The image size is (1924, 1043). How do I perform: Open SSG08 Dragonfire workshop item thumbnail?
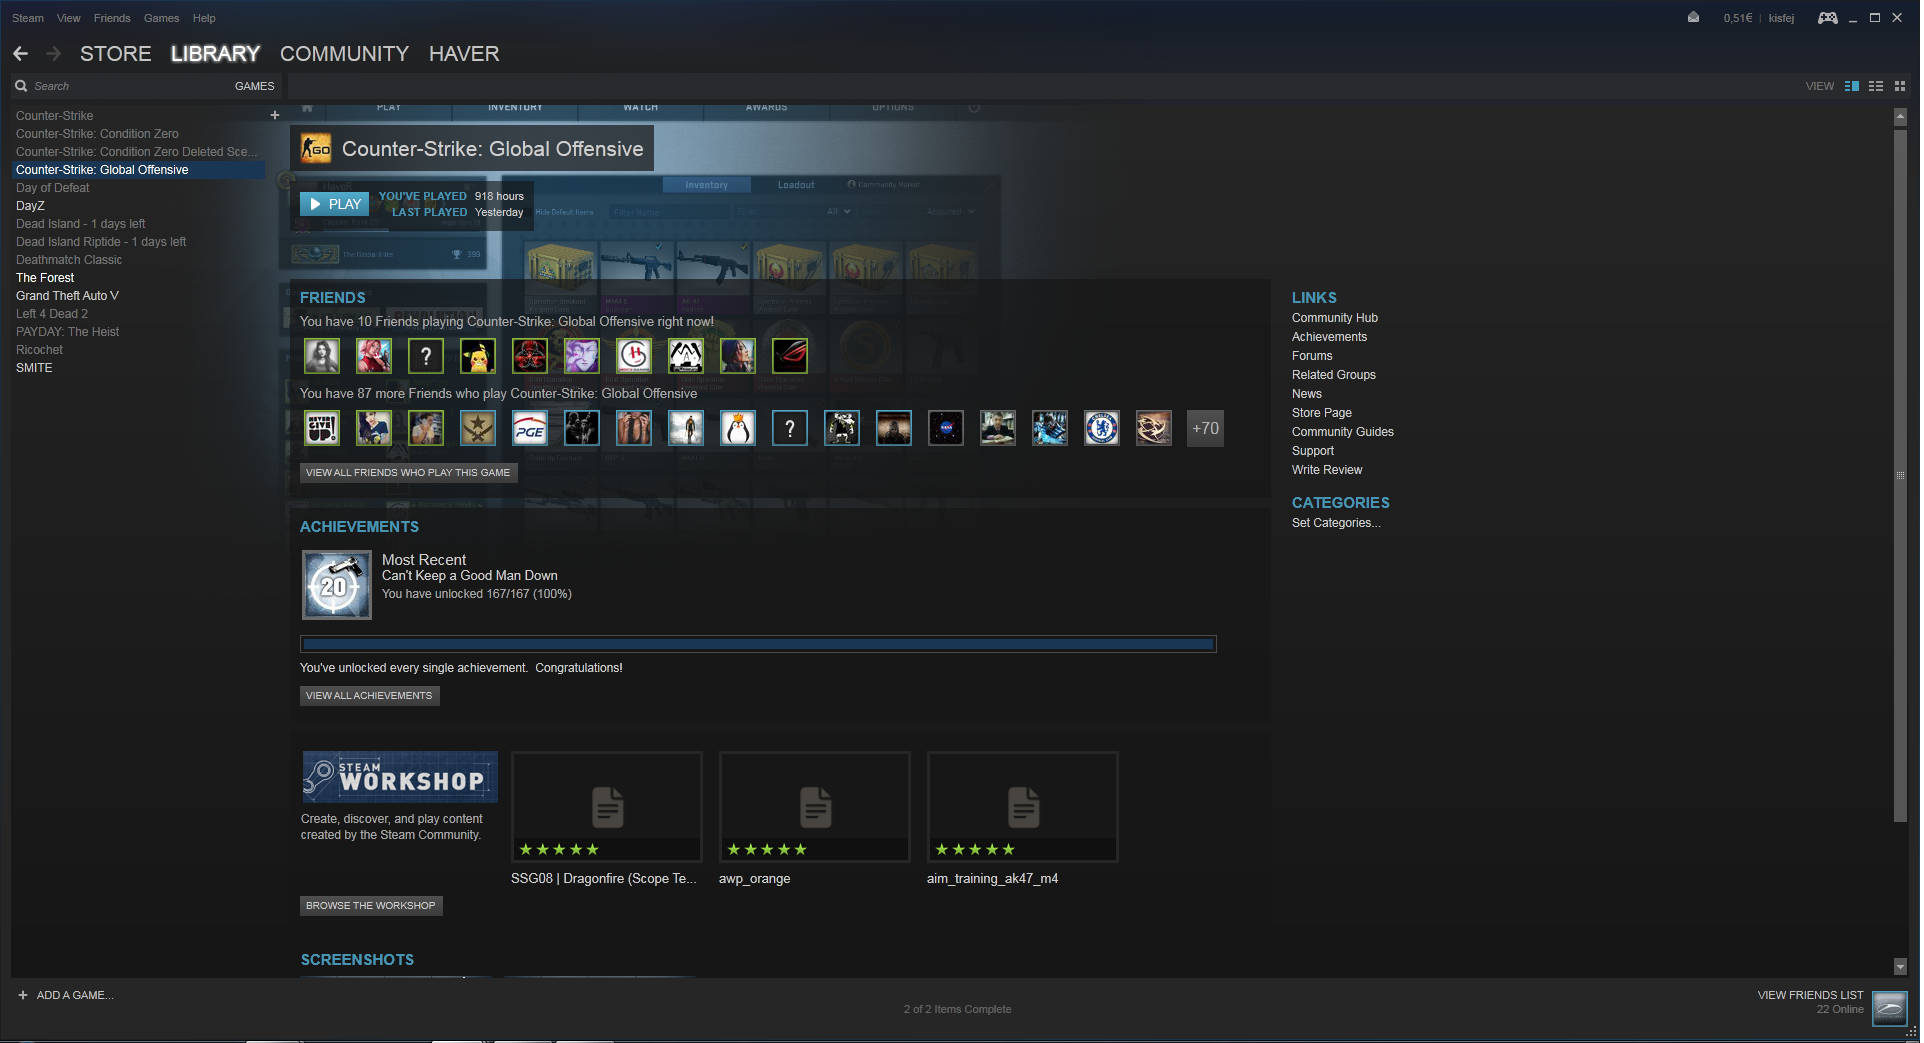pyautogui.click(x=607, y=806)
